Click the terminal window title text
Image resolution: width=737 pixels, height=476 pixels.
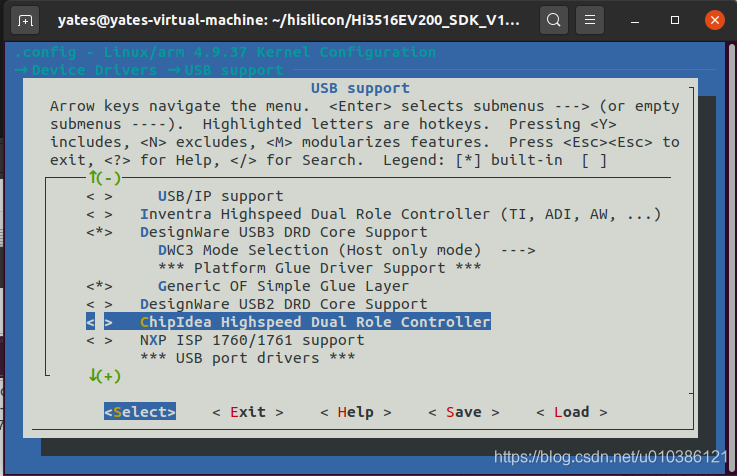click(x=289, y=20)
